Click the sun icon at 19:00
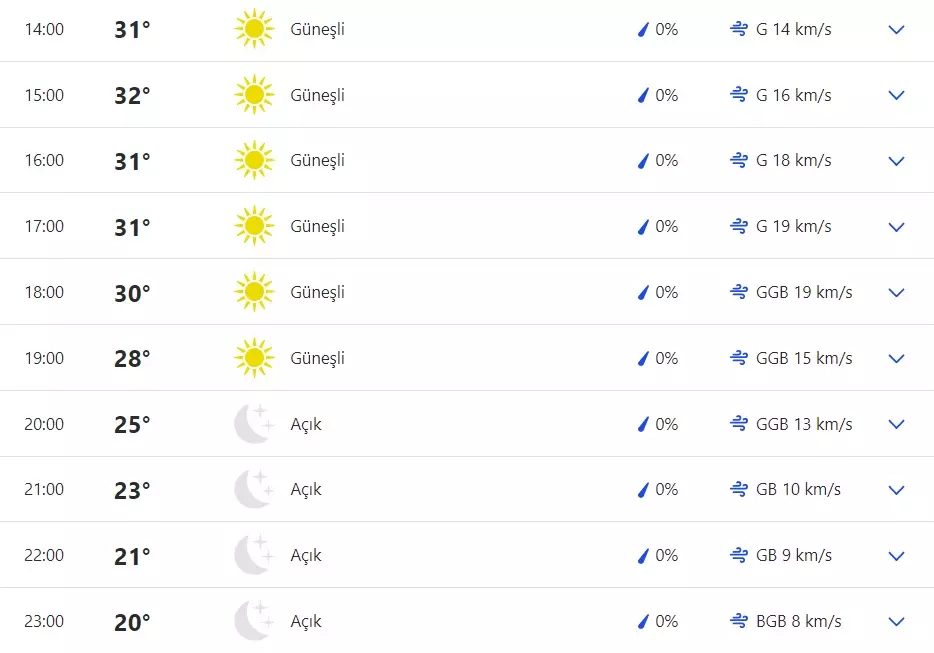 pos(254,358)
